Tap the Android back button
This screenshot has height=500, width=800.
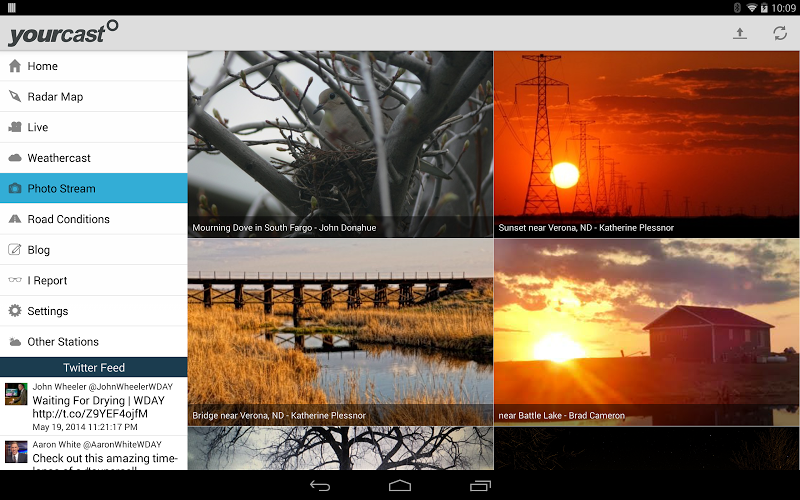pyautogui.click(x=320, y=486)
